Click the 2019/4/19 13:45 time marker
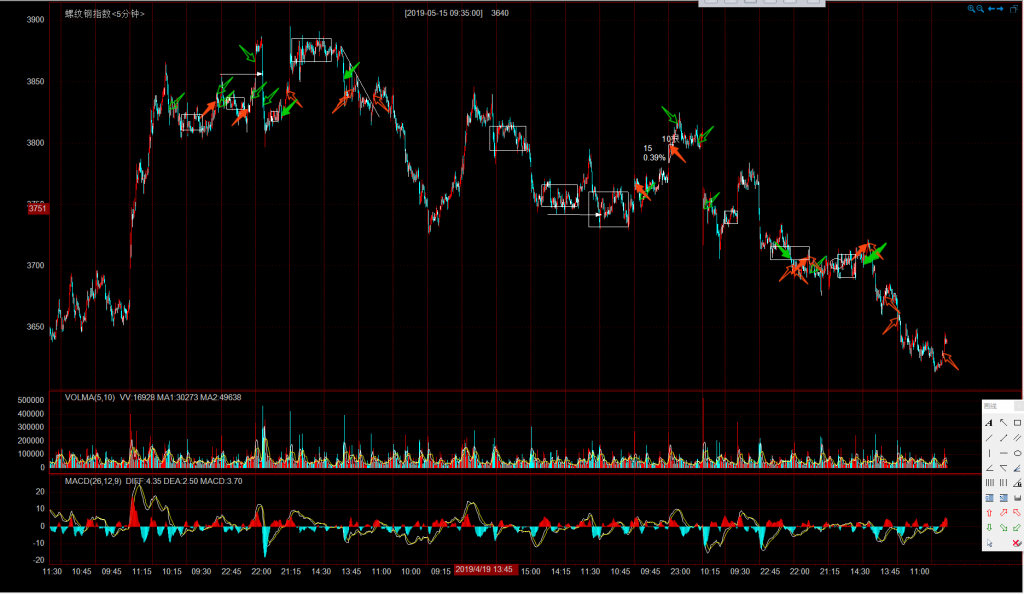Screen dimensions: 1024x594 [485, 569]
